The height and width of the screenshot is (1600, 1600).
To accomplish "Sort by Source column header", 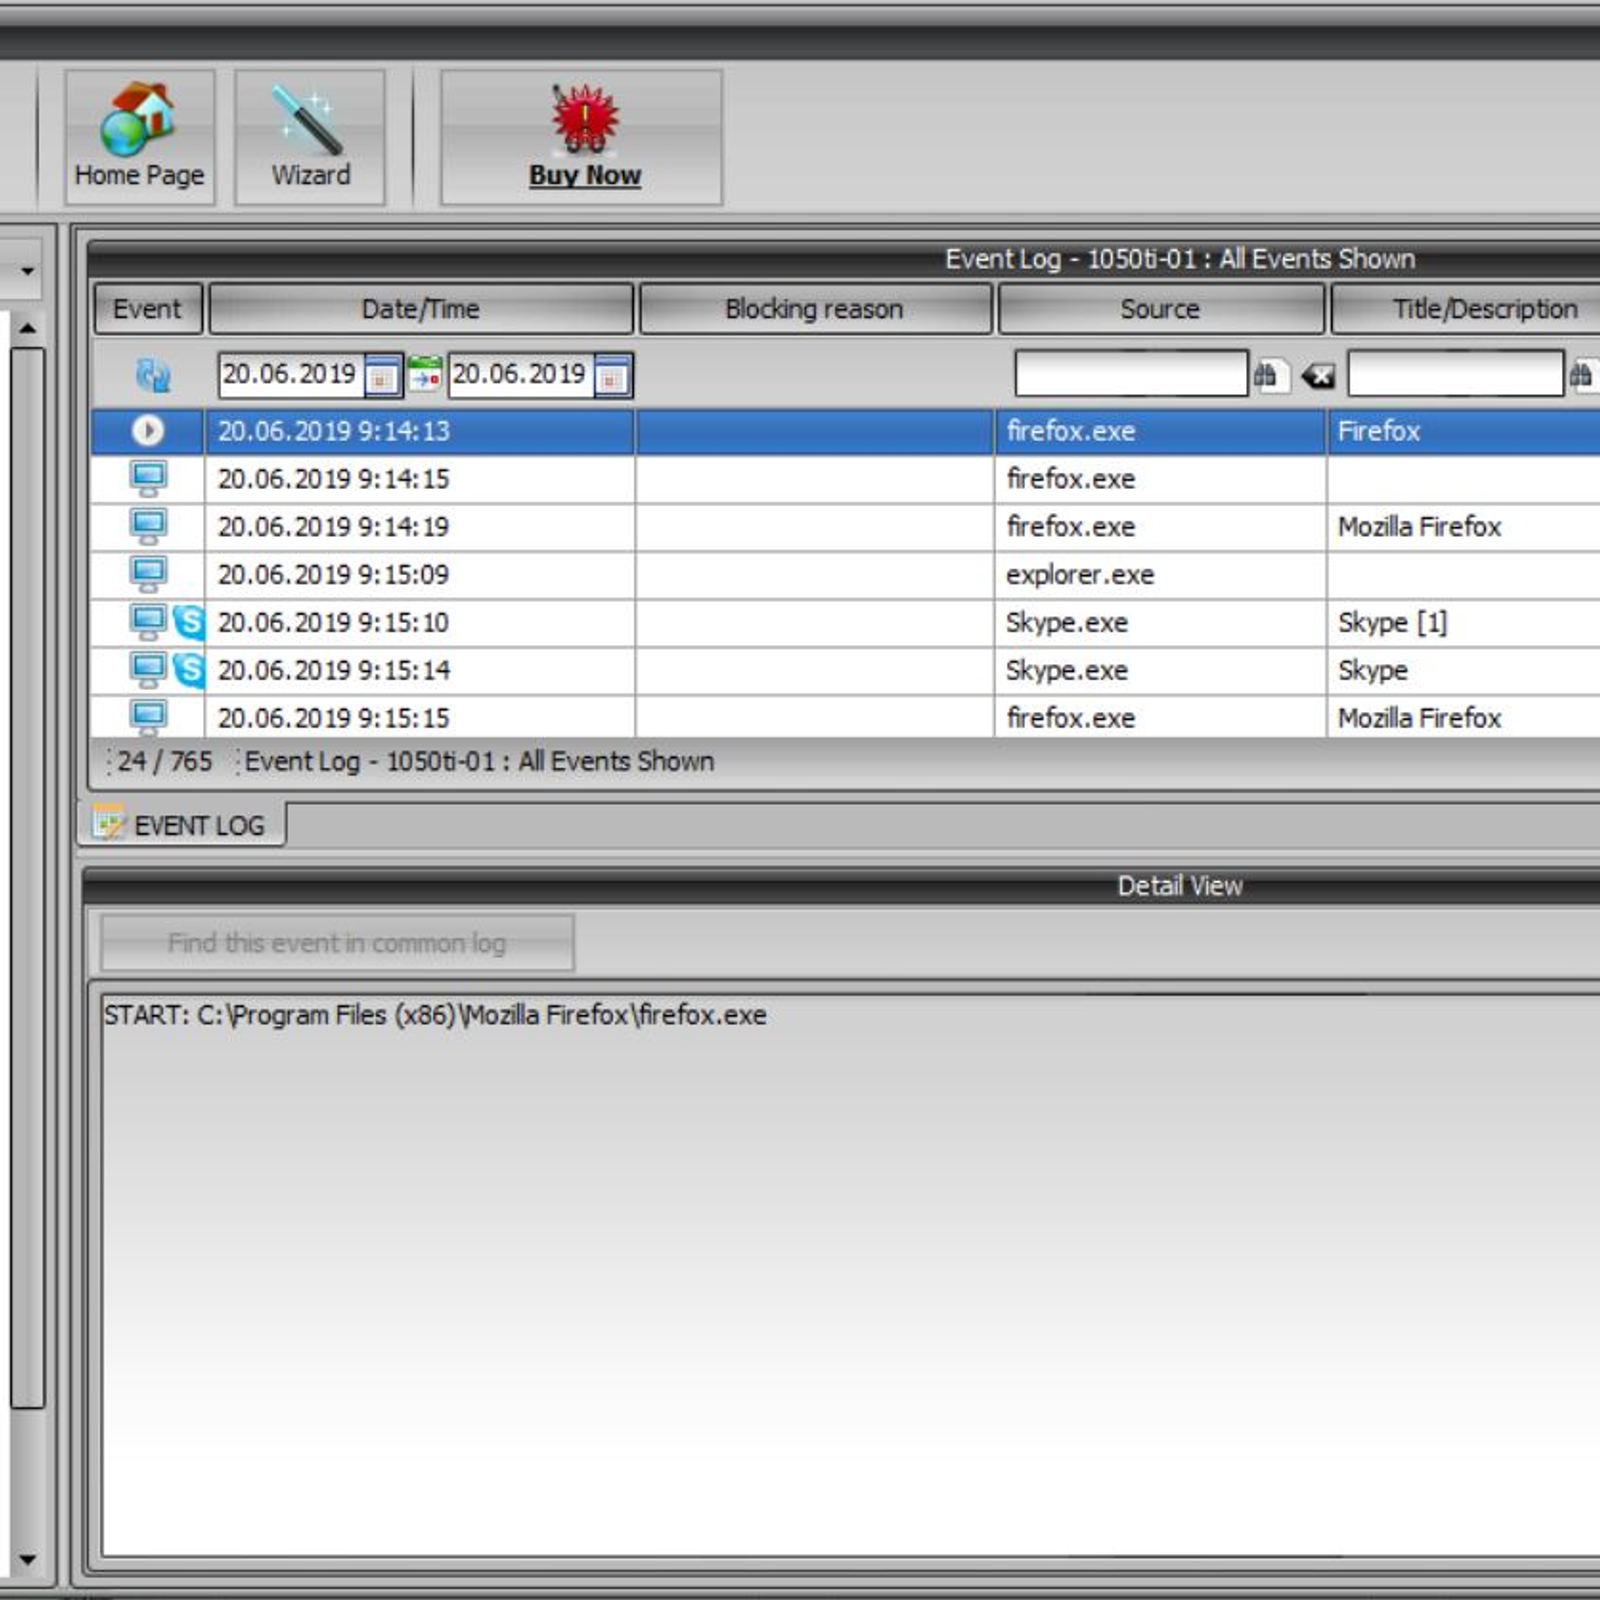I will 1160,309.
